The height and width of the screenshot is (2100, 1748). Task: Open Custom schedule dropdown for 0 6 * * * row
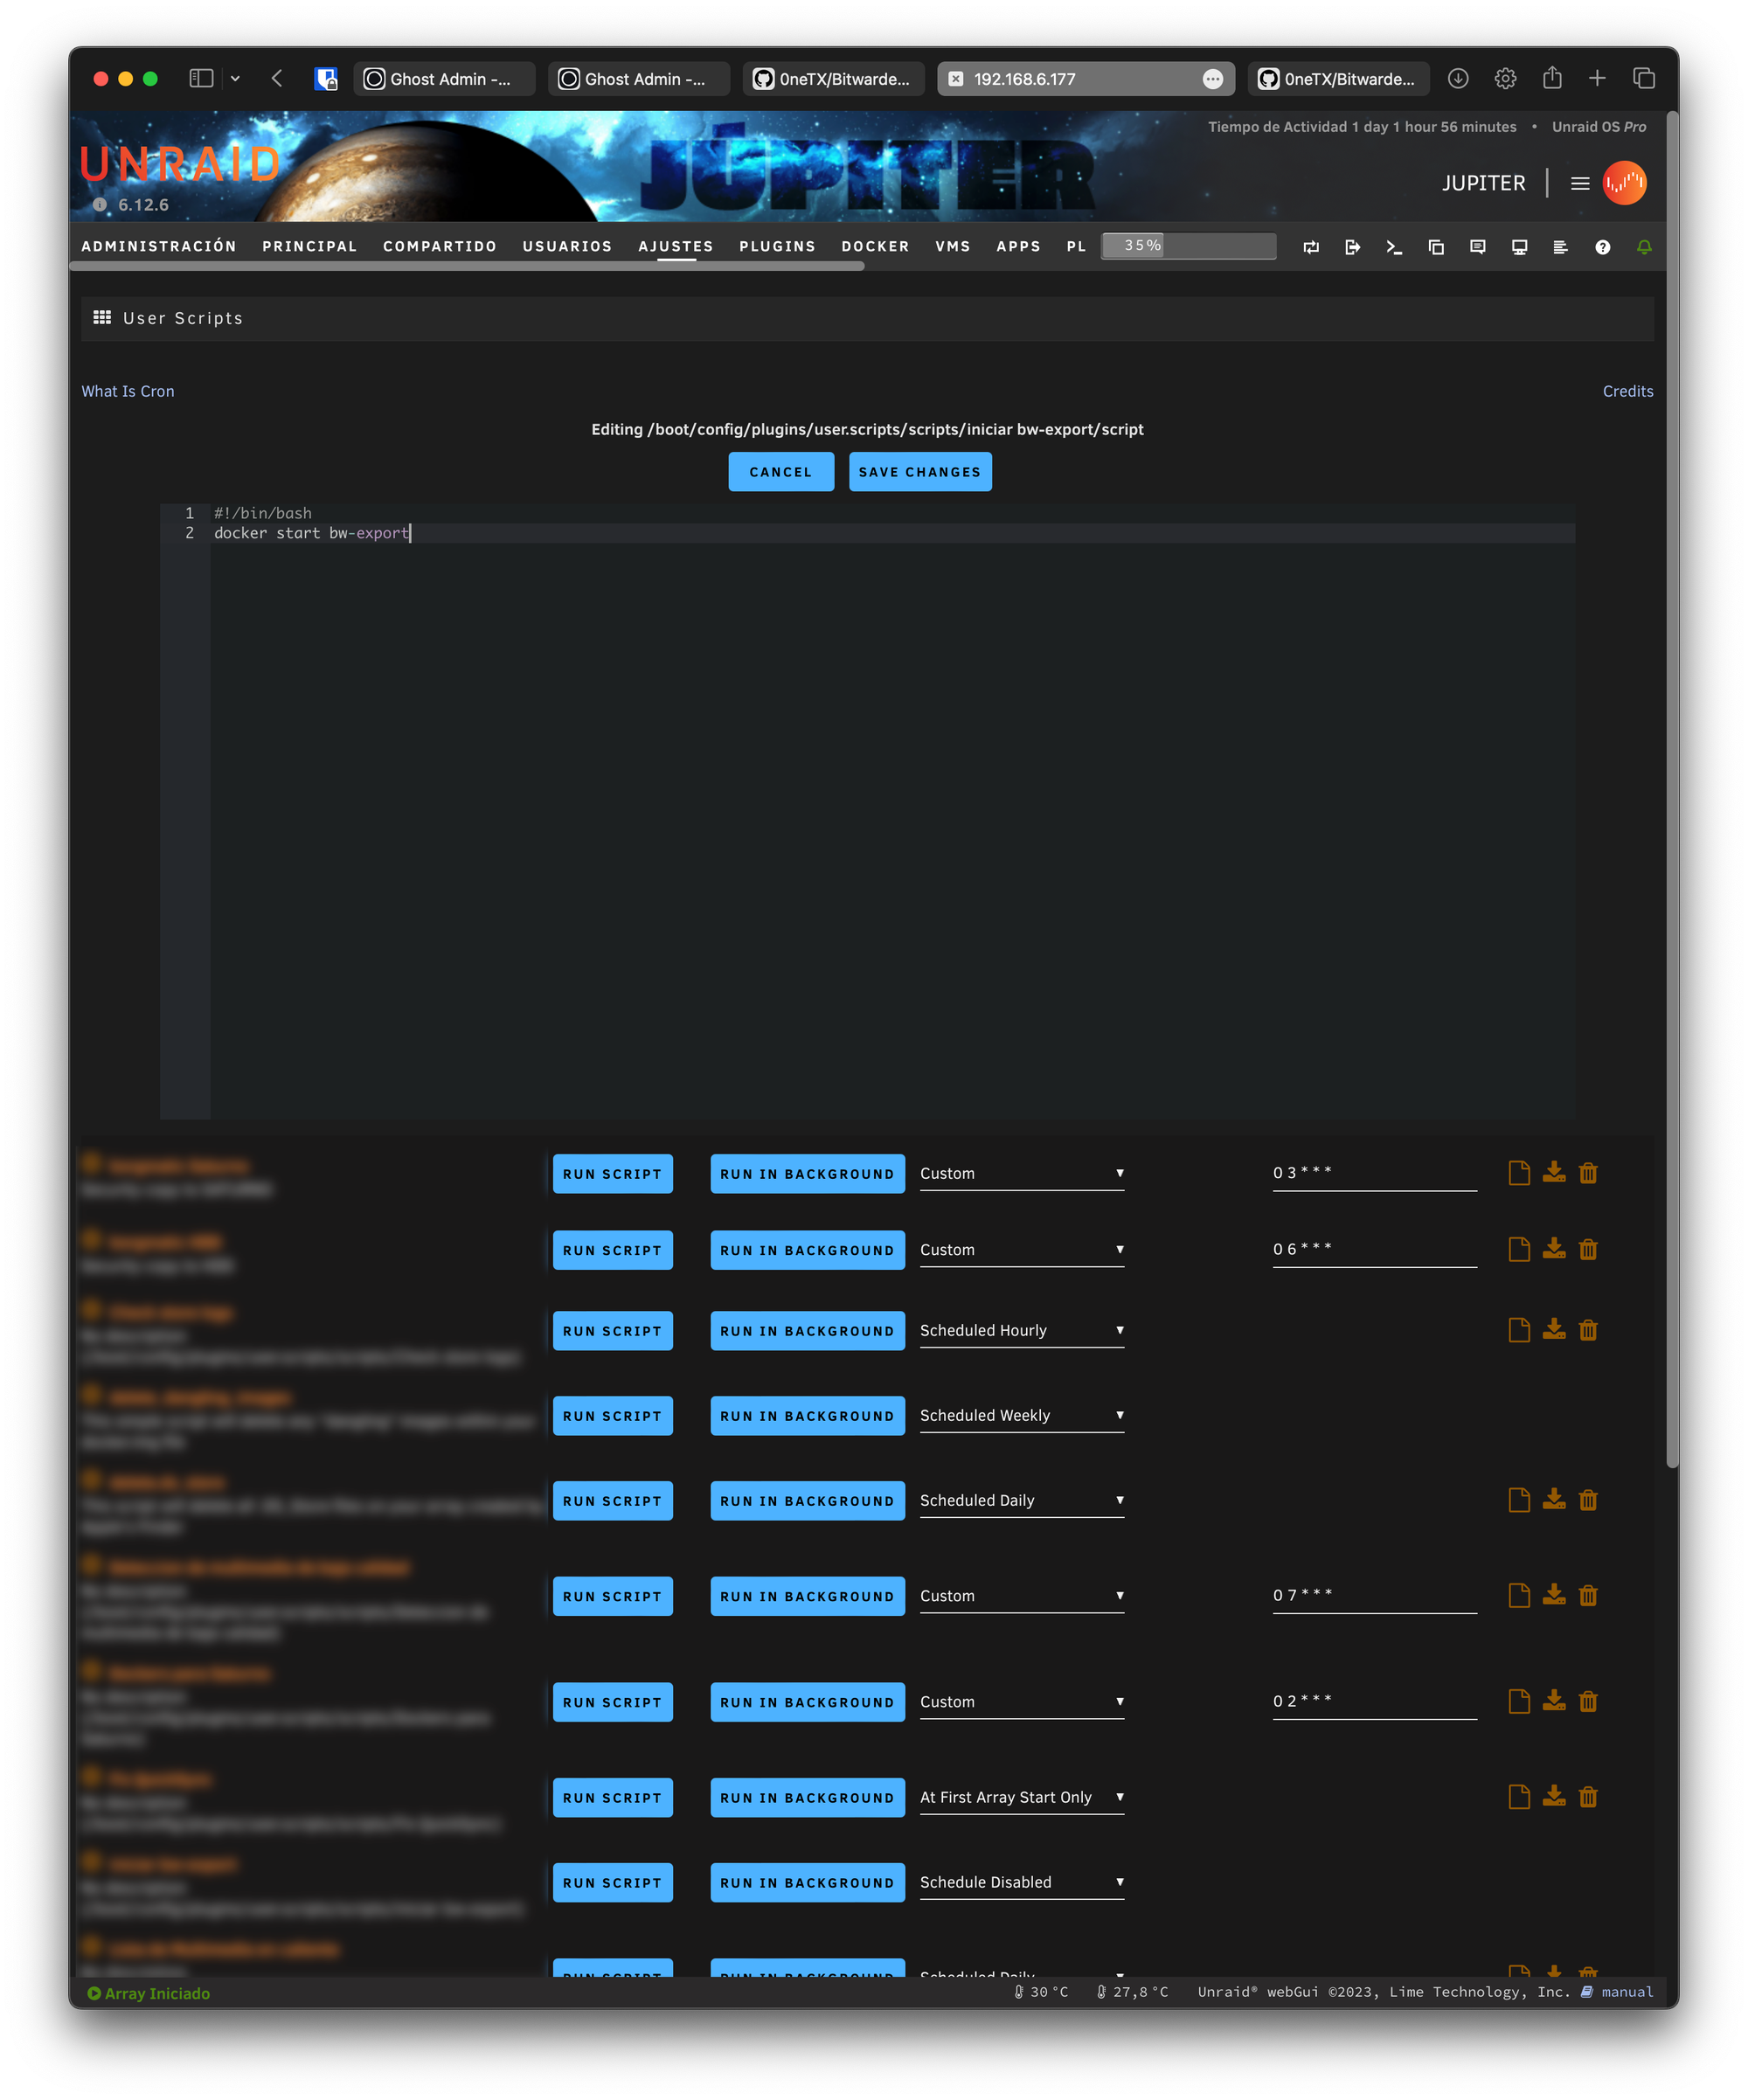pyautogui.click(x=1022, y=1250)
